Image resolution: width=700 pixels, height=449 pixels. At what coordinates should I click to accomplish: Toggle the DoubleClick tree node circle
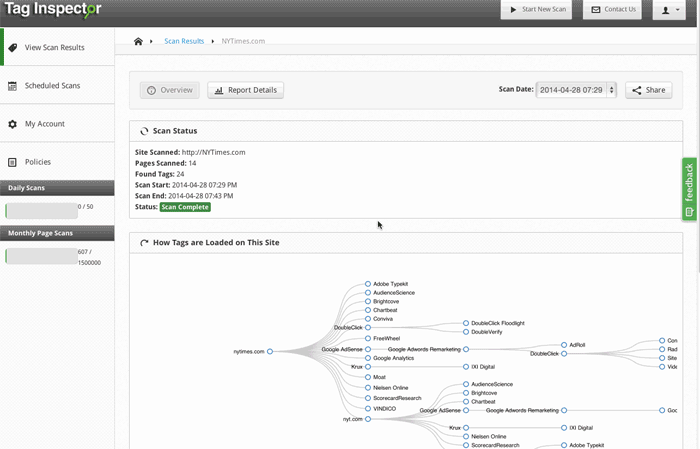[x=368, y=327]
